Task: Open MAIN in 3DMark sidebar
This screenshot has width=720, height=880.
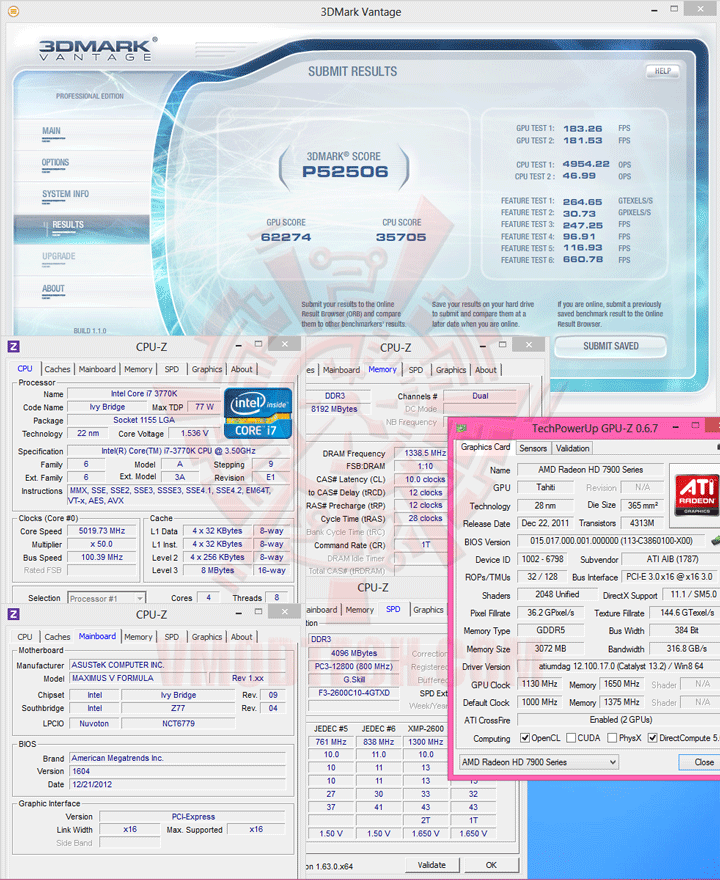Action: [52, 131]
